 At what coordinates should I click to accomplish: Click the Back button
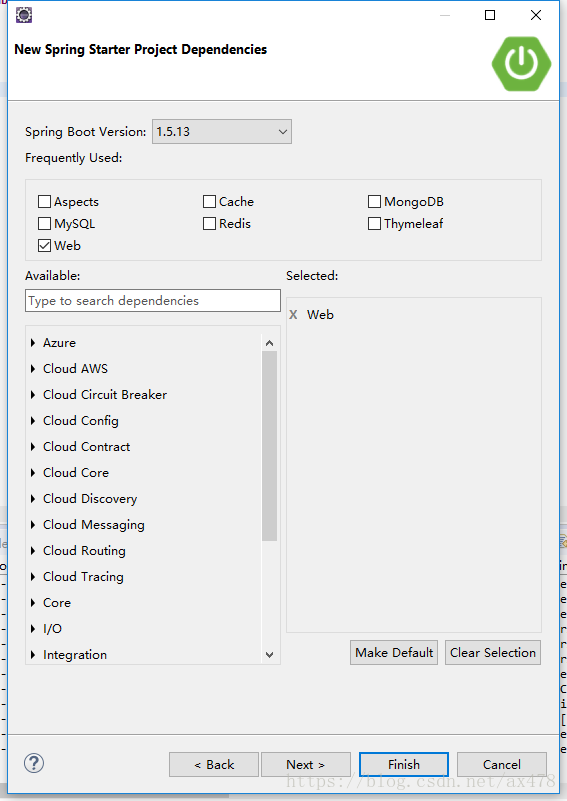tap(214, 765)
